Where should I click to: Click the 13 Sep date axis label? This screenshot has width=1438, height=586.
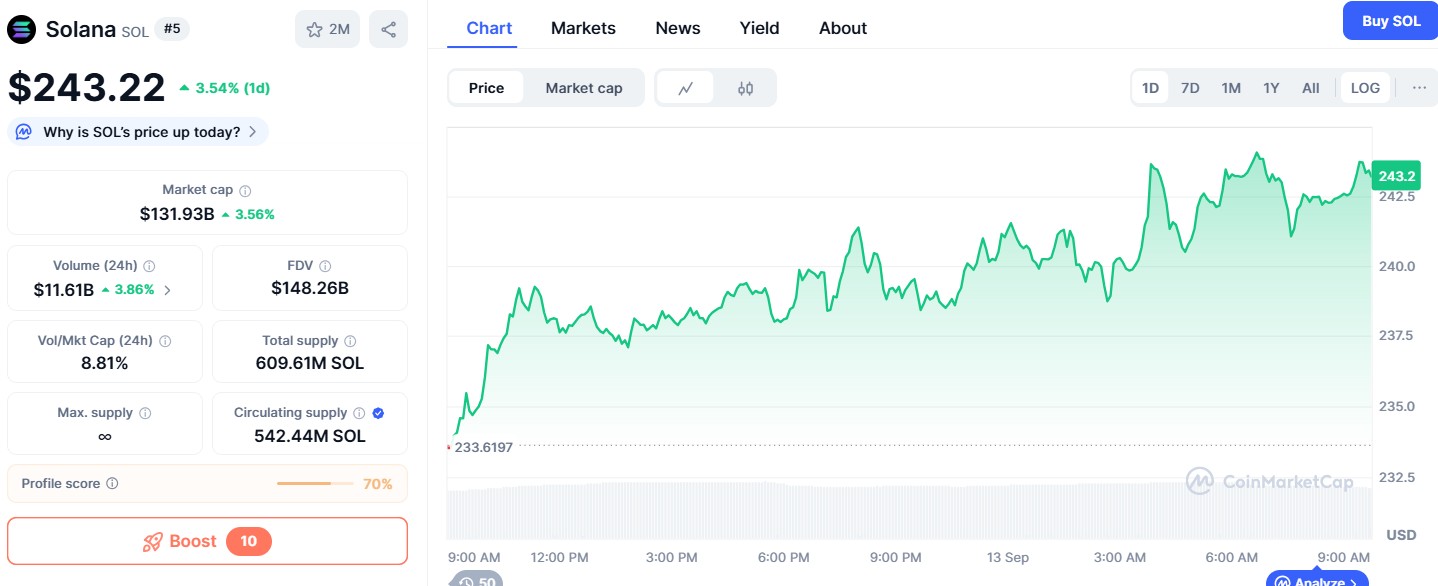click(1008, 557)
